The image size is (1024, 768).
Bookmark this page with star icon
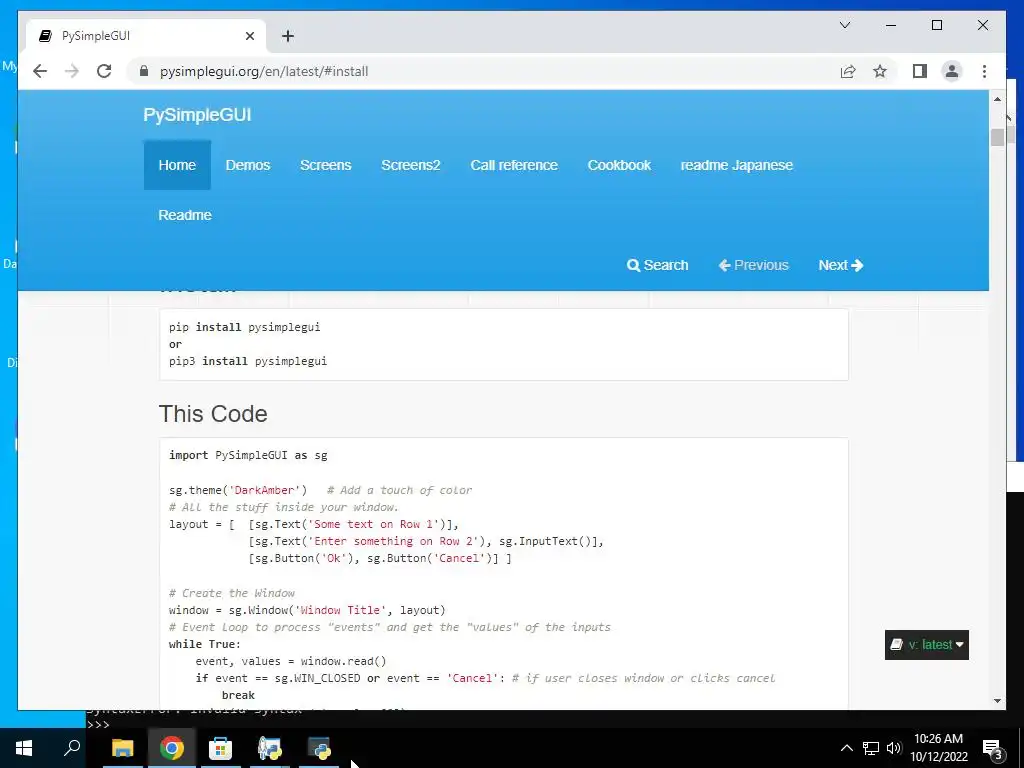tap(880, 71)
